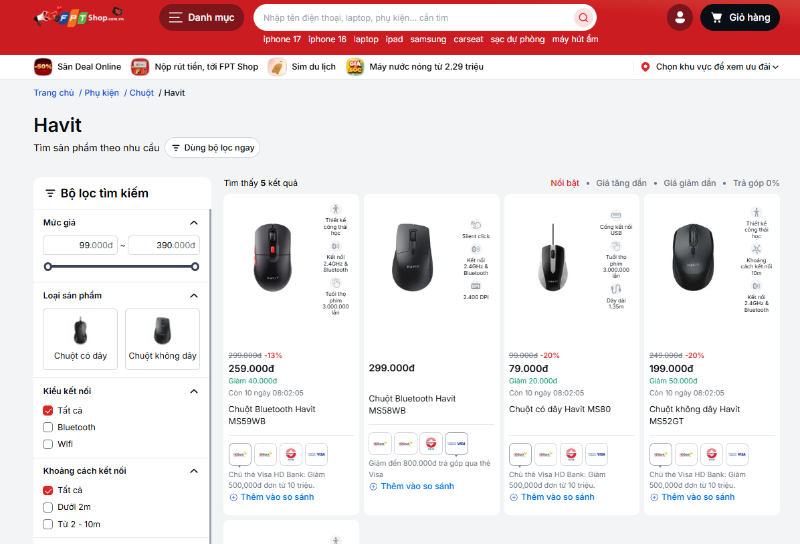Select the Chuột có dây category image
The width and height of the screenshot is (800, 544).
(x=80, y=331)
